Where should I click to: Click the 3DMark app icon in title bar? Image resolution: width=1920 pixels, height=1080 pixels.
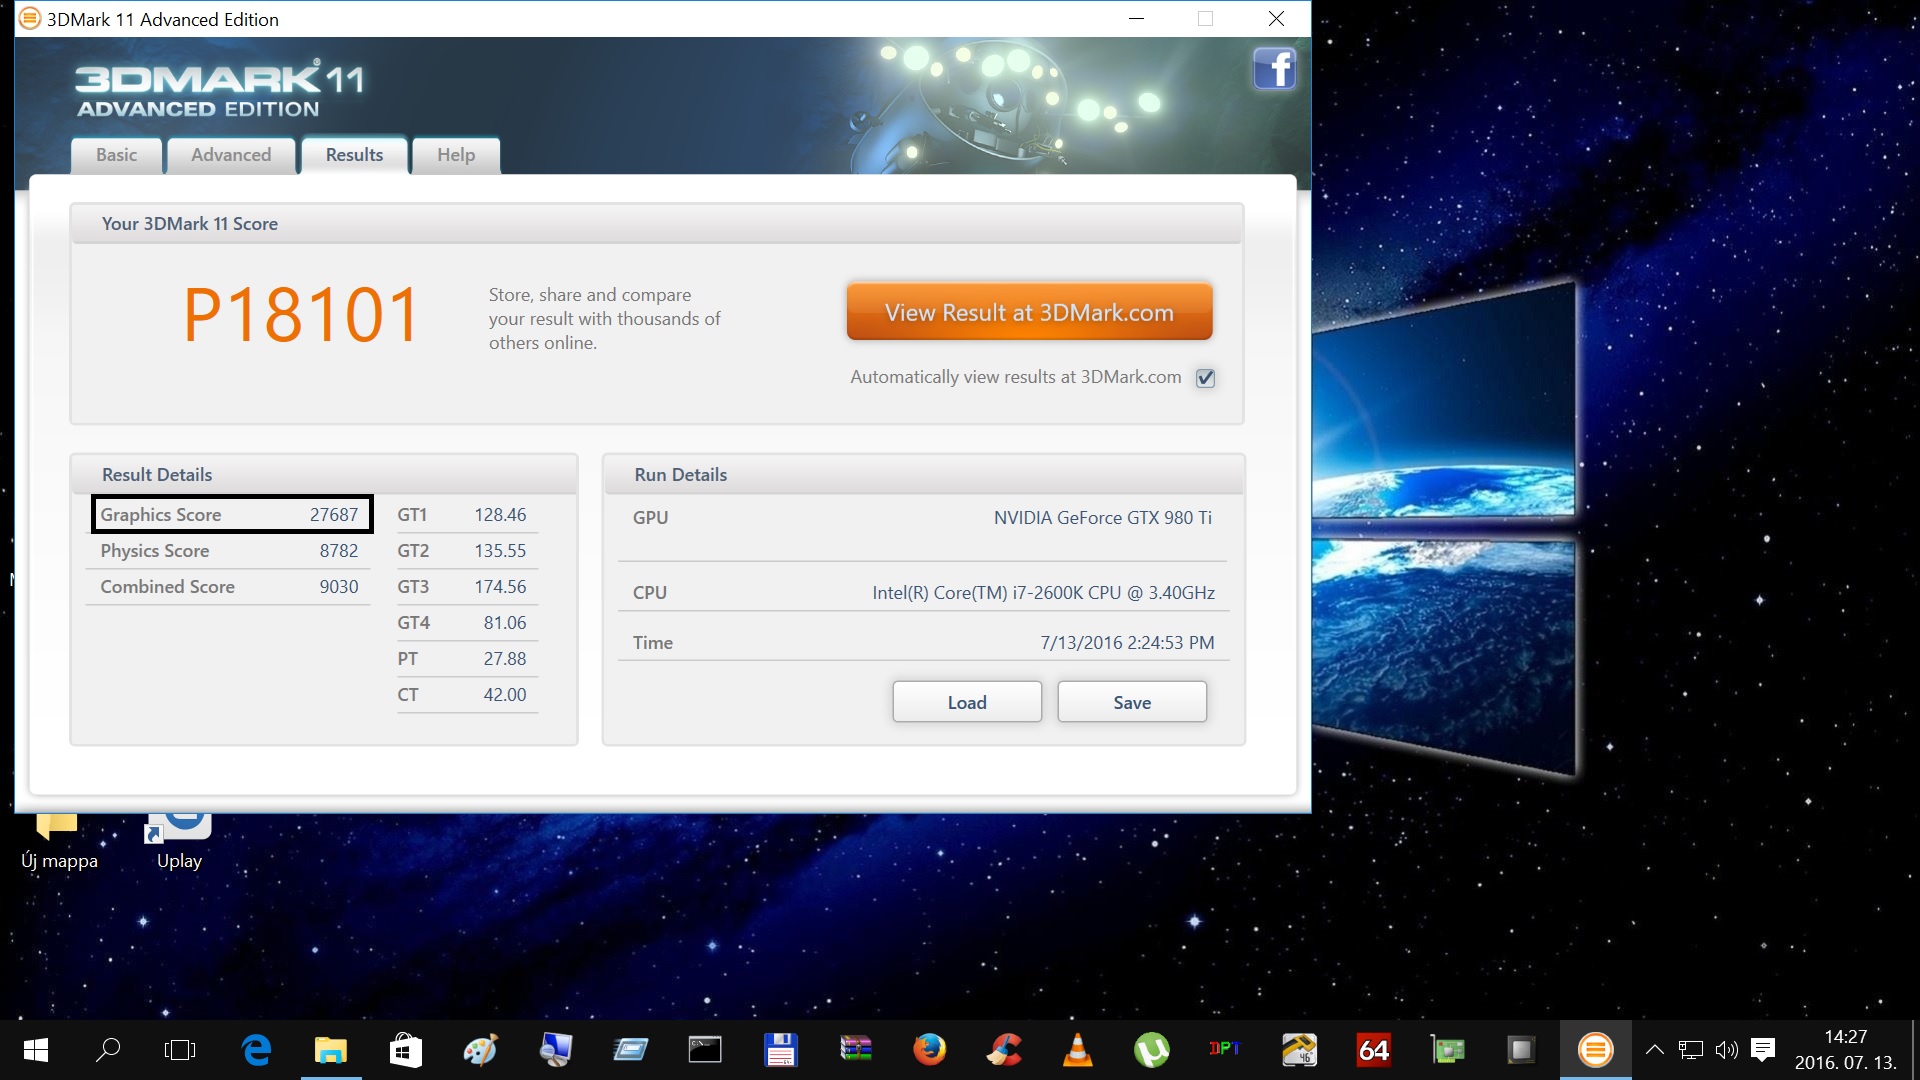tap(30, 19)
